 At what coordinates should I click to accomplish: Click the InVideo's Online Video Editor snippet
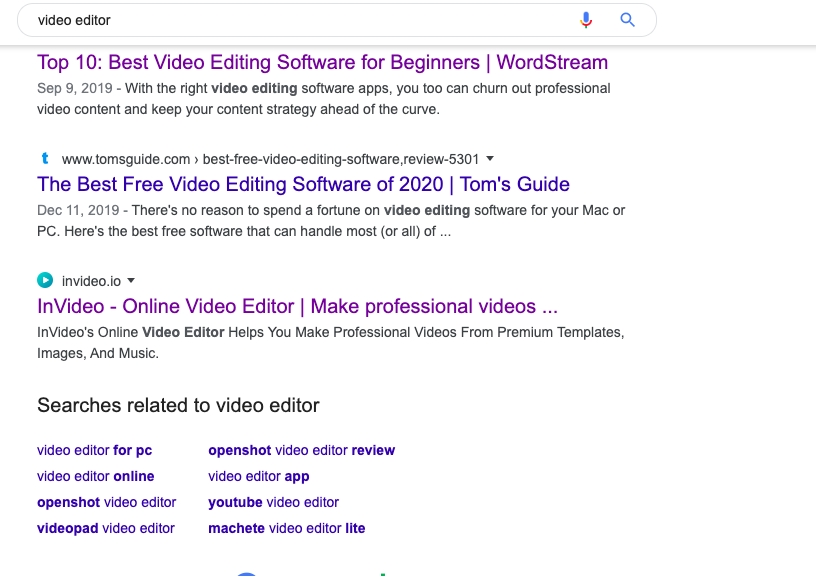click(x=331, y=343)
